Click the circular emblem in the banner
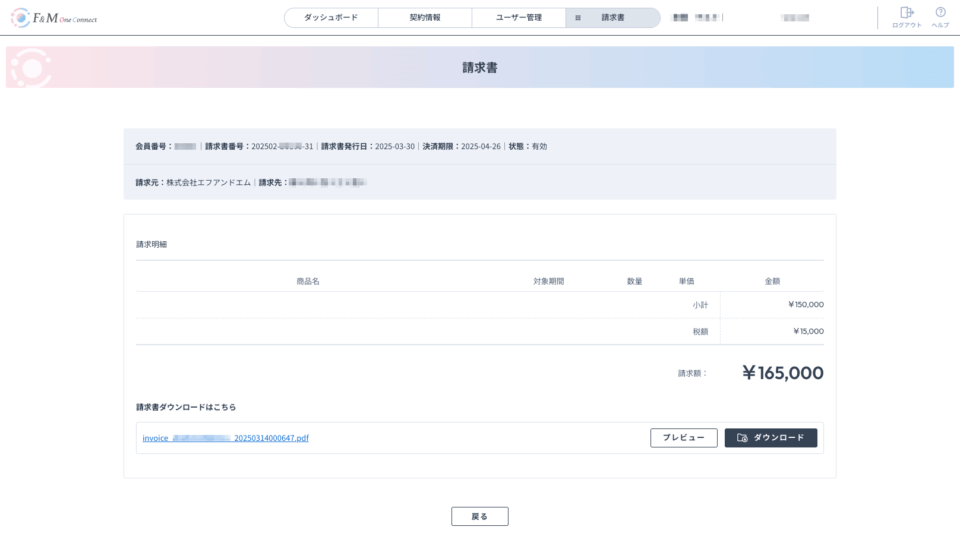The width and height of the screenshot is (960, 555). pos(29,67)
